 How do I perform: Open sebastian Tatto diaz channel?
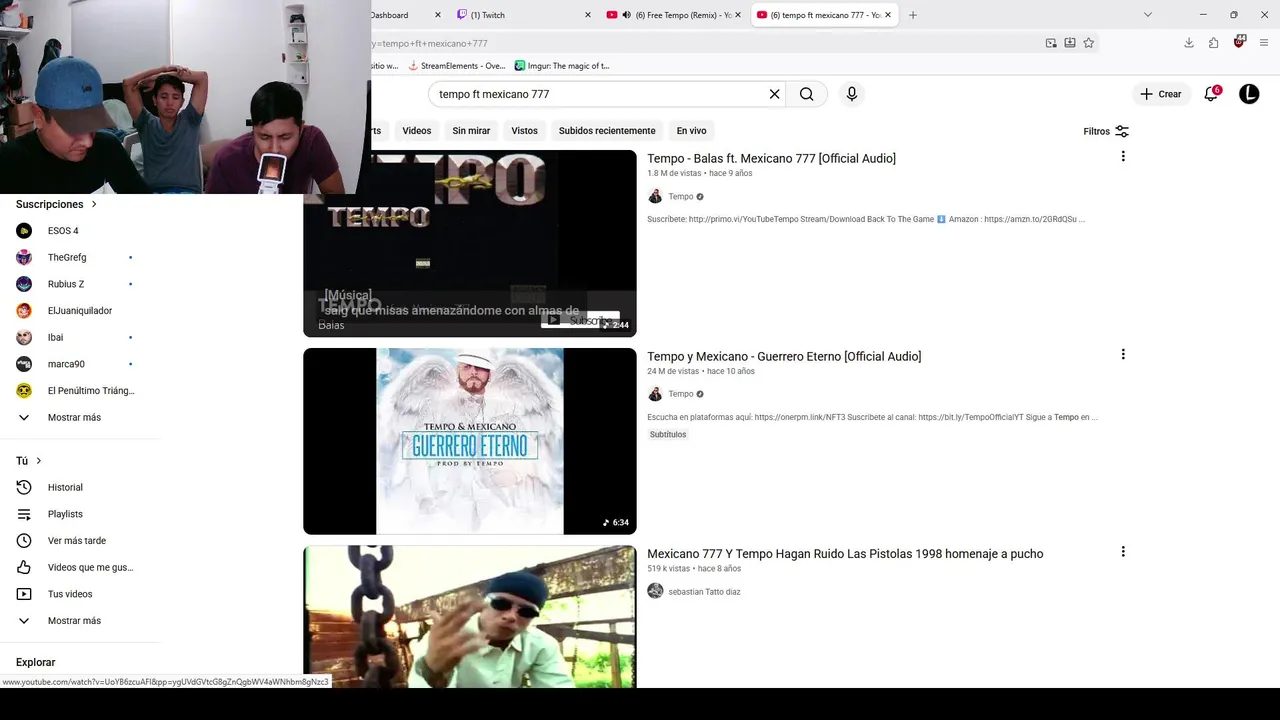pyautogui.click(x=704, y=592)
